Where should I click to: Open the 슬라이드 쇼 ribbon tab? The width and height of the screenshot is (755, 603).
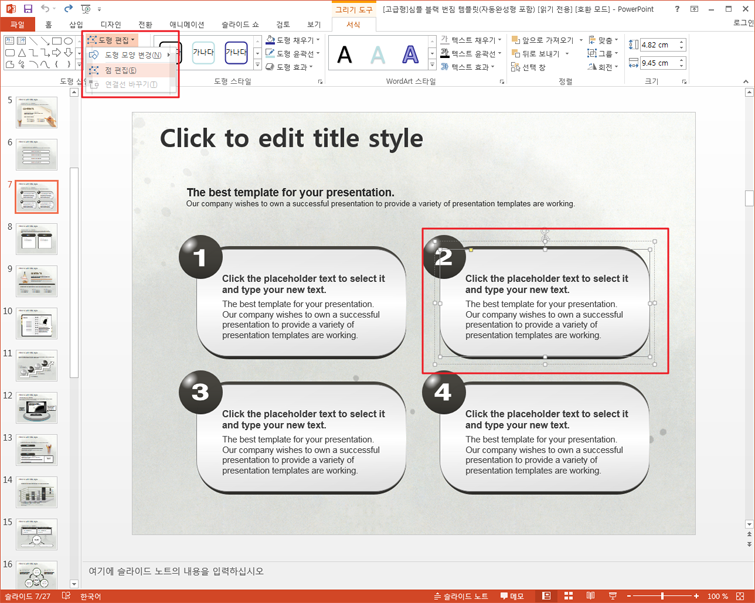pos(240,25)
